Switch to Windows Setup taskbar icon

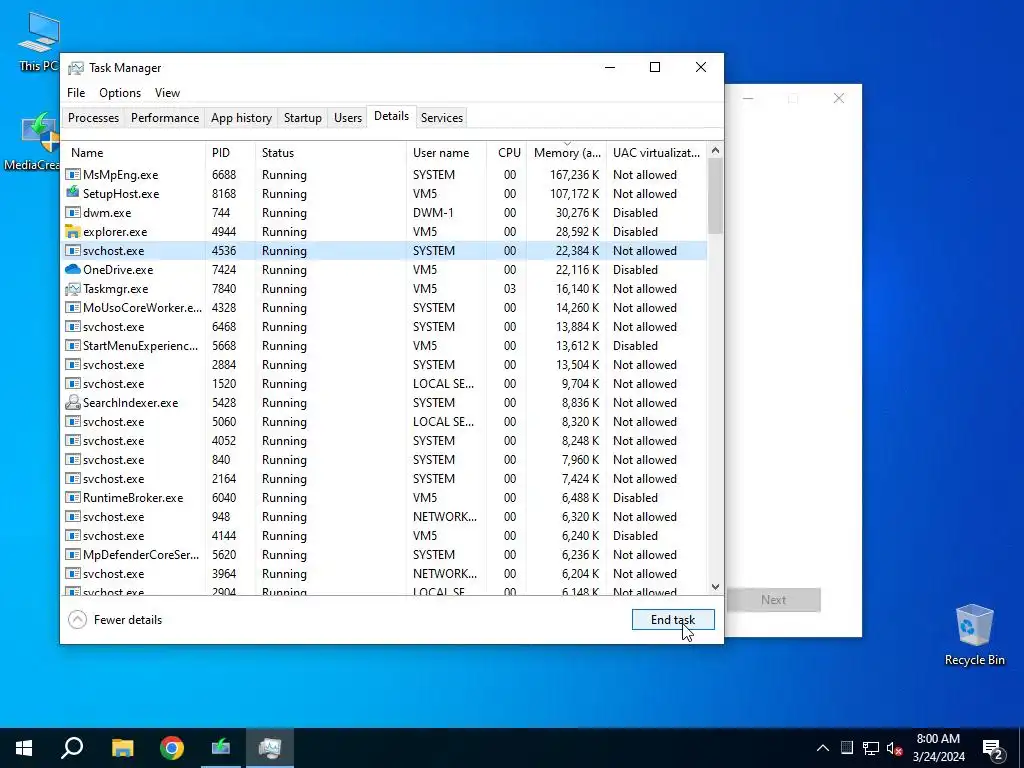(221, 748)
